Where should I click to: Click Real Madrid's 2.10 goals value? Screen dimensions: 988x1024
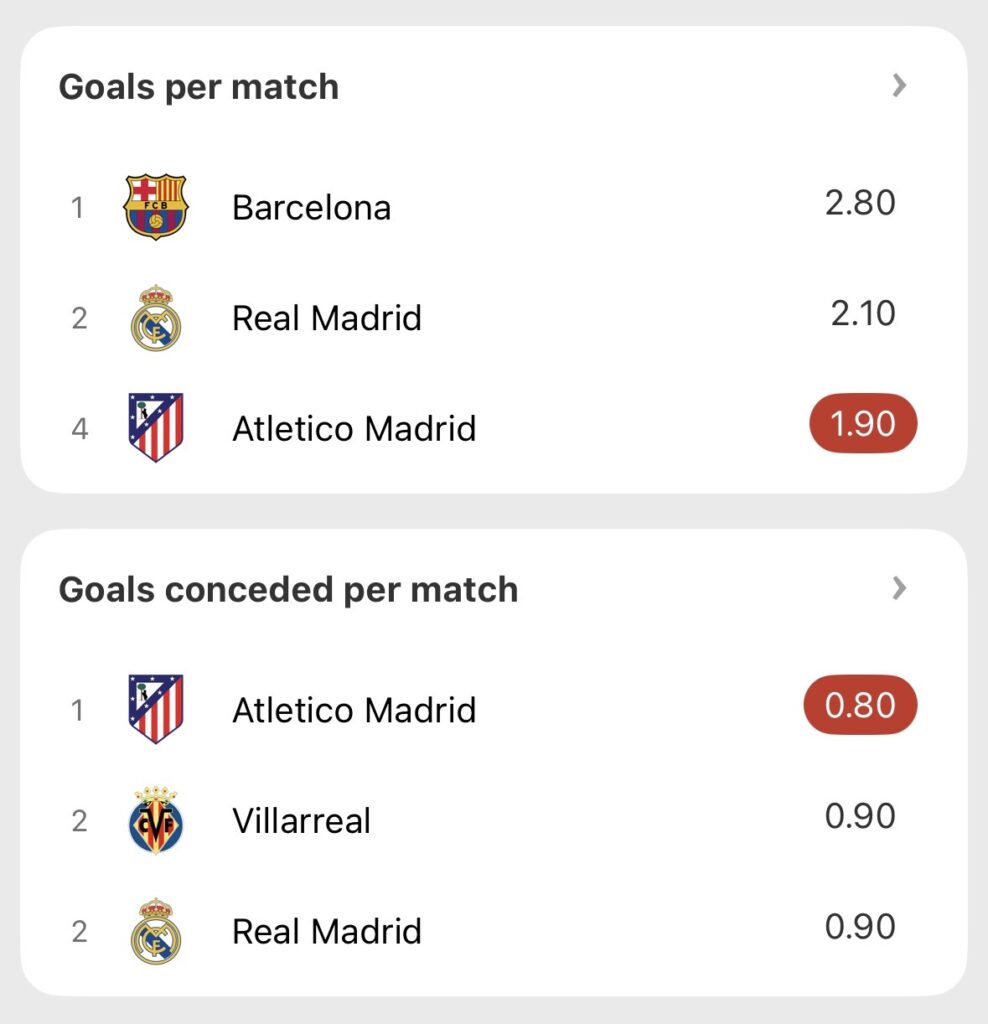point(863,314)
